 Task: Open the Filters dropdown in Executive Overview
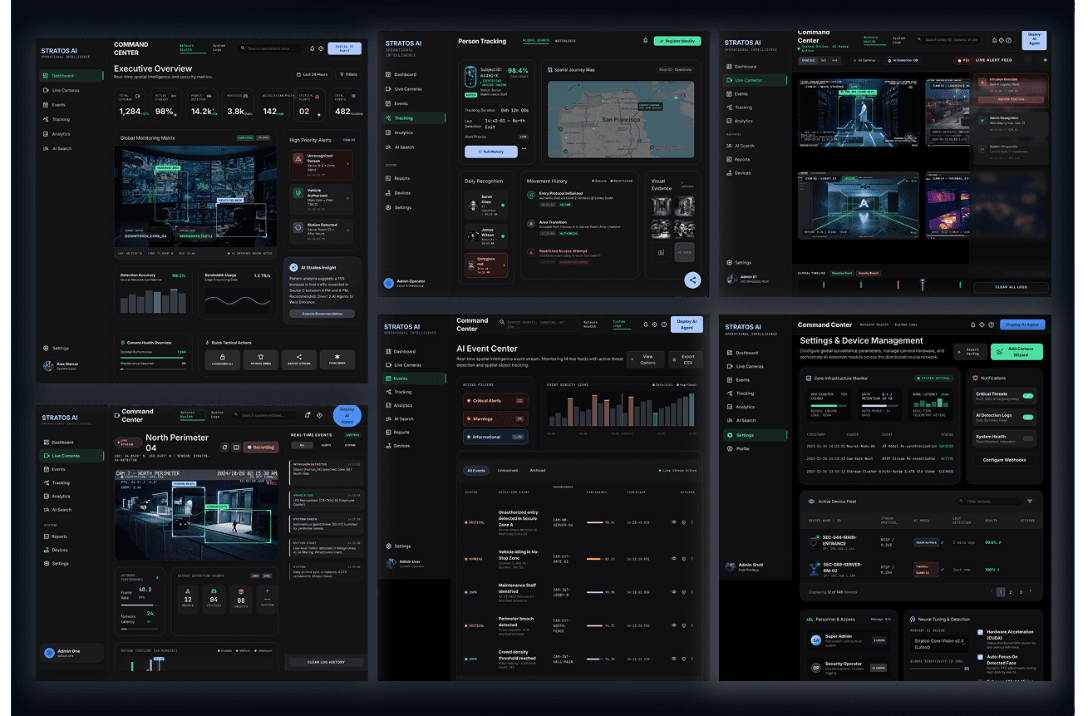click(x=348, y=74)
